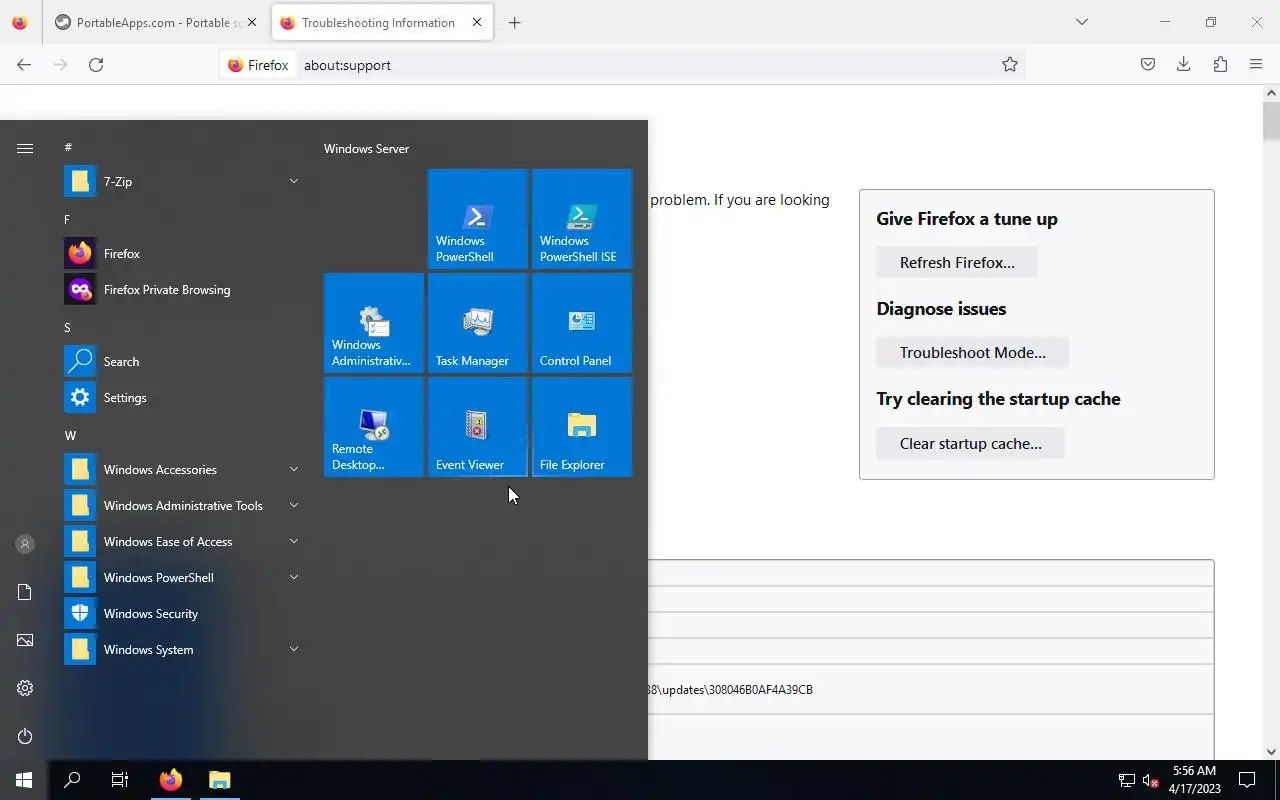
Task: Open the user account icon in Start sidebar
Action: coord(25,544)
